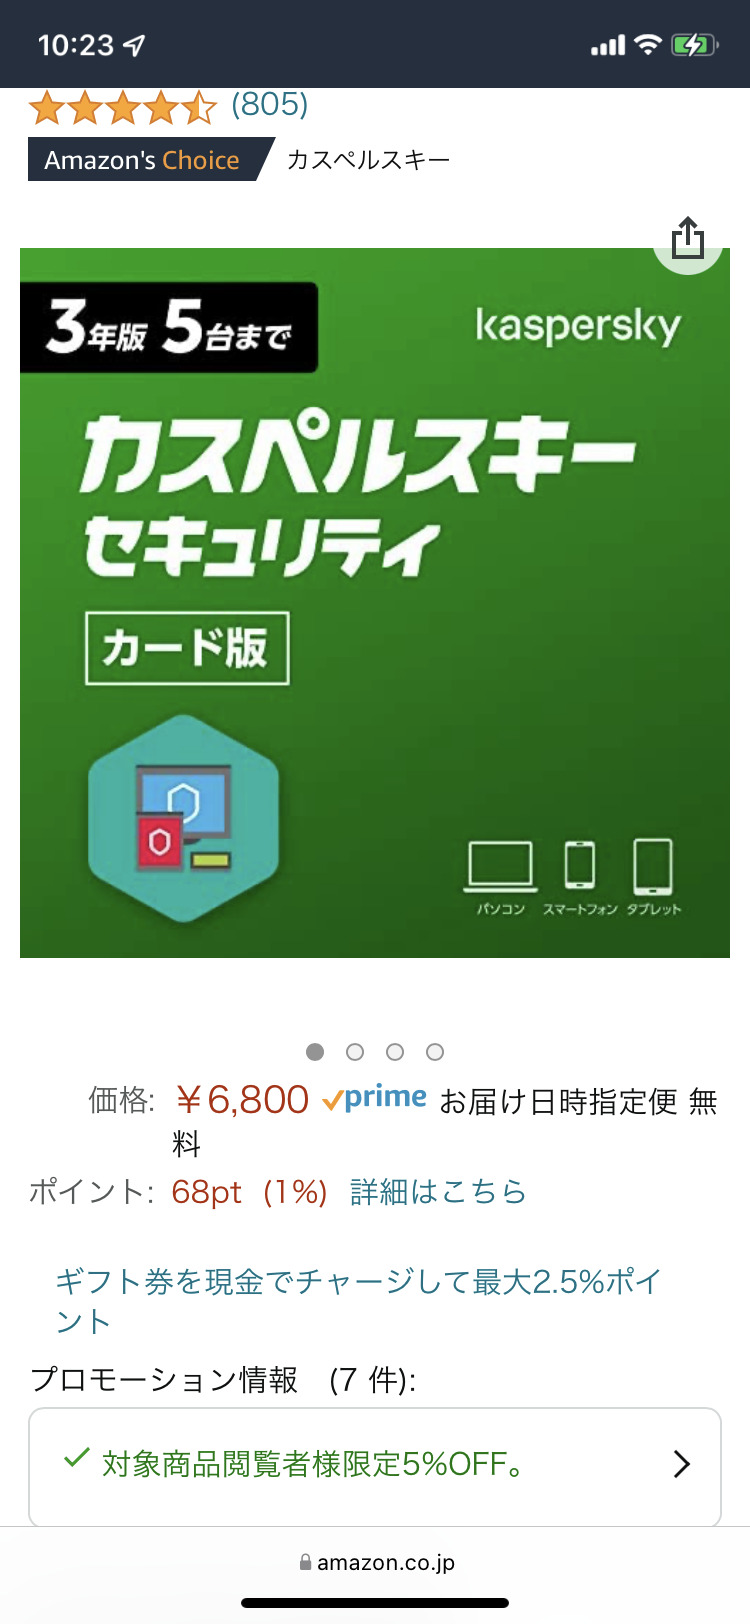Open the カスペルスキー Amazon's Choice keyword link
The width and height of the screenshot is (750, 1624).
(x=368, y=160)
